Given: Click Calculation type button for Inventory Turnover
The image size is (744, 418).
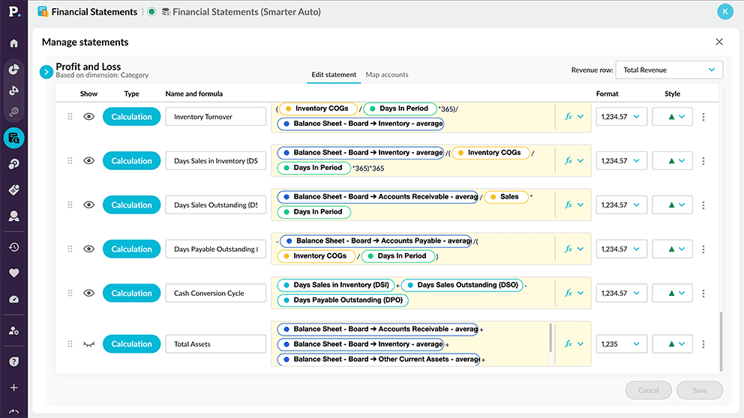Looking at the screenshot, I should [x=131, y=117].
